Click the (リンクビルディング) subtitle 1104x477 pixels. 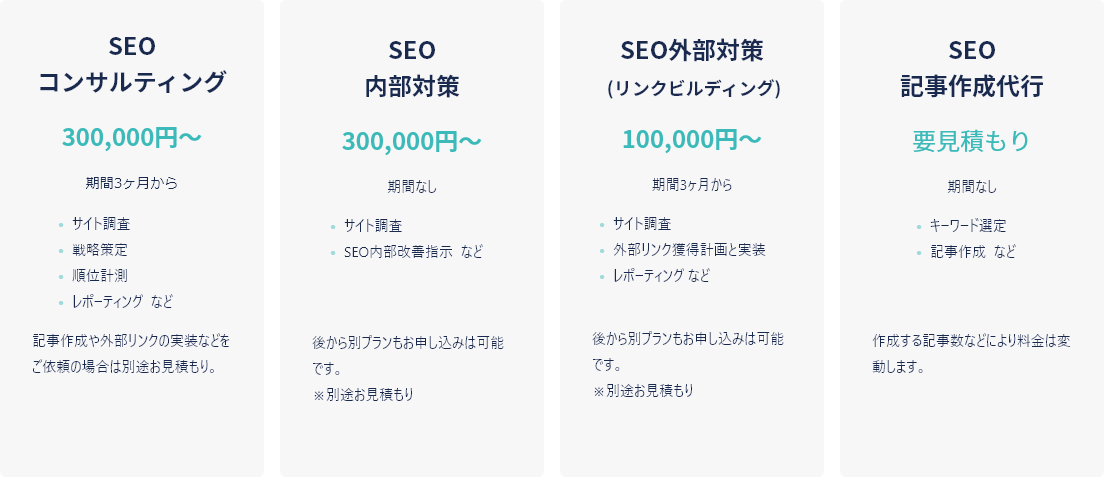click(x=692, y=87)
